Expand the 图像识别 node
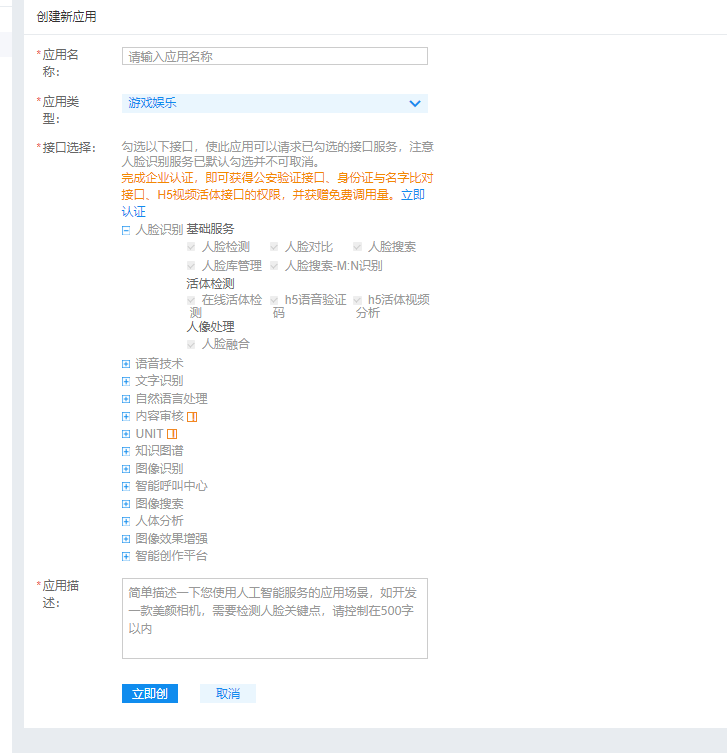The width and height of the screenshot is (727, 753). [x=126, y=469]
